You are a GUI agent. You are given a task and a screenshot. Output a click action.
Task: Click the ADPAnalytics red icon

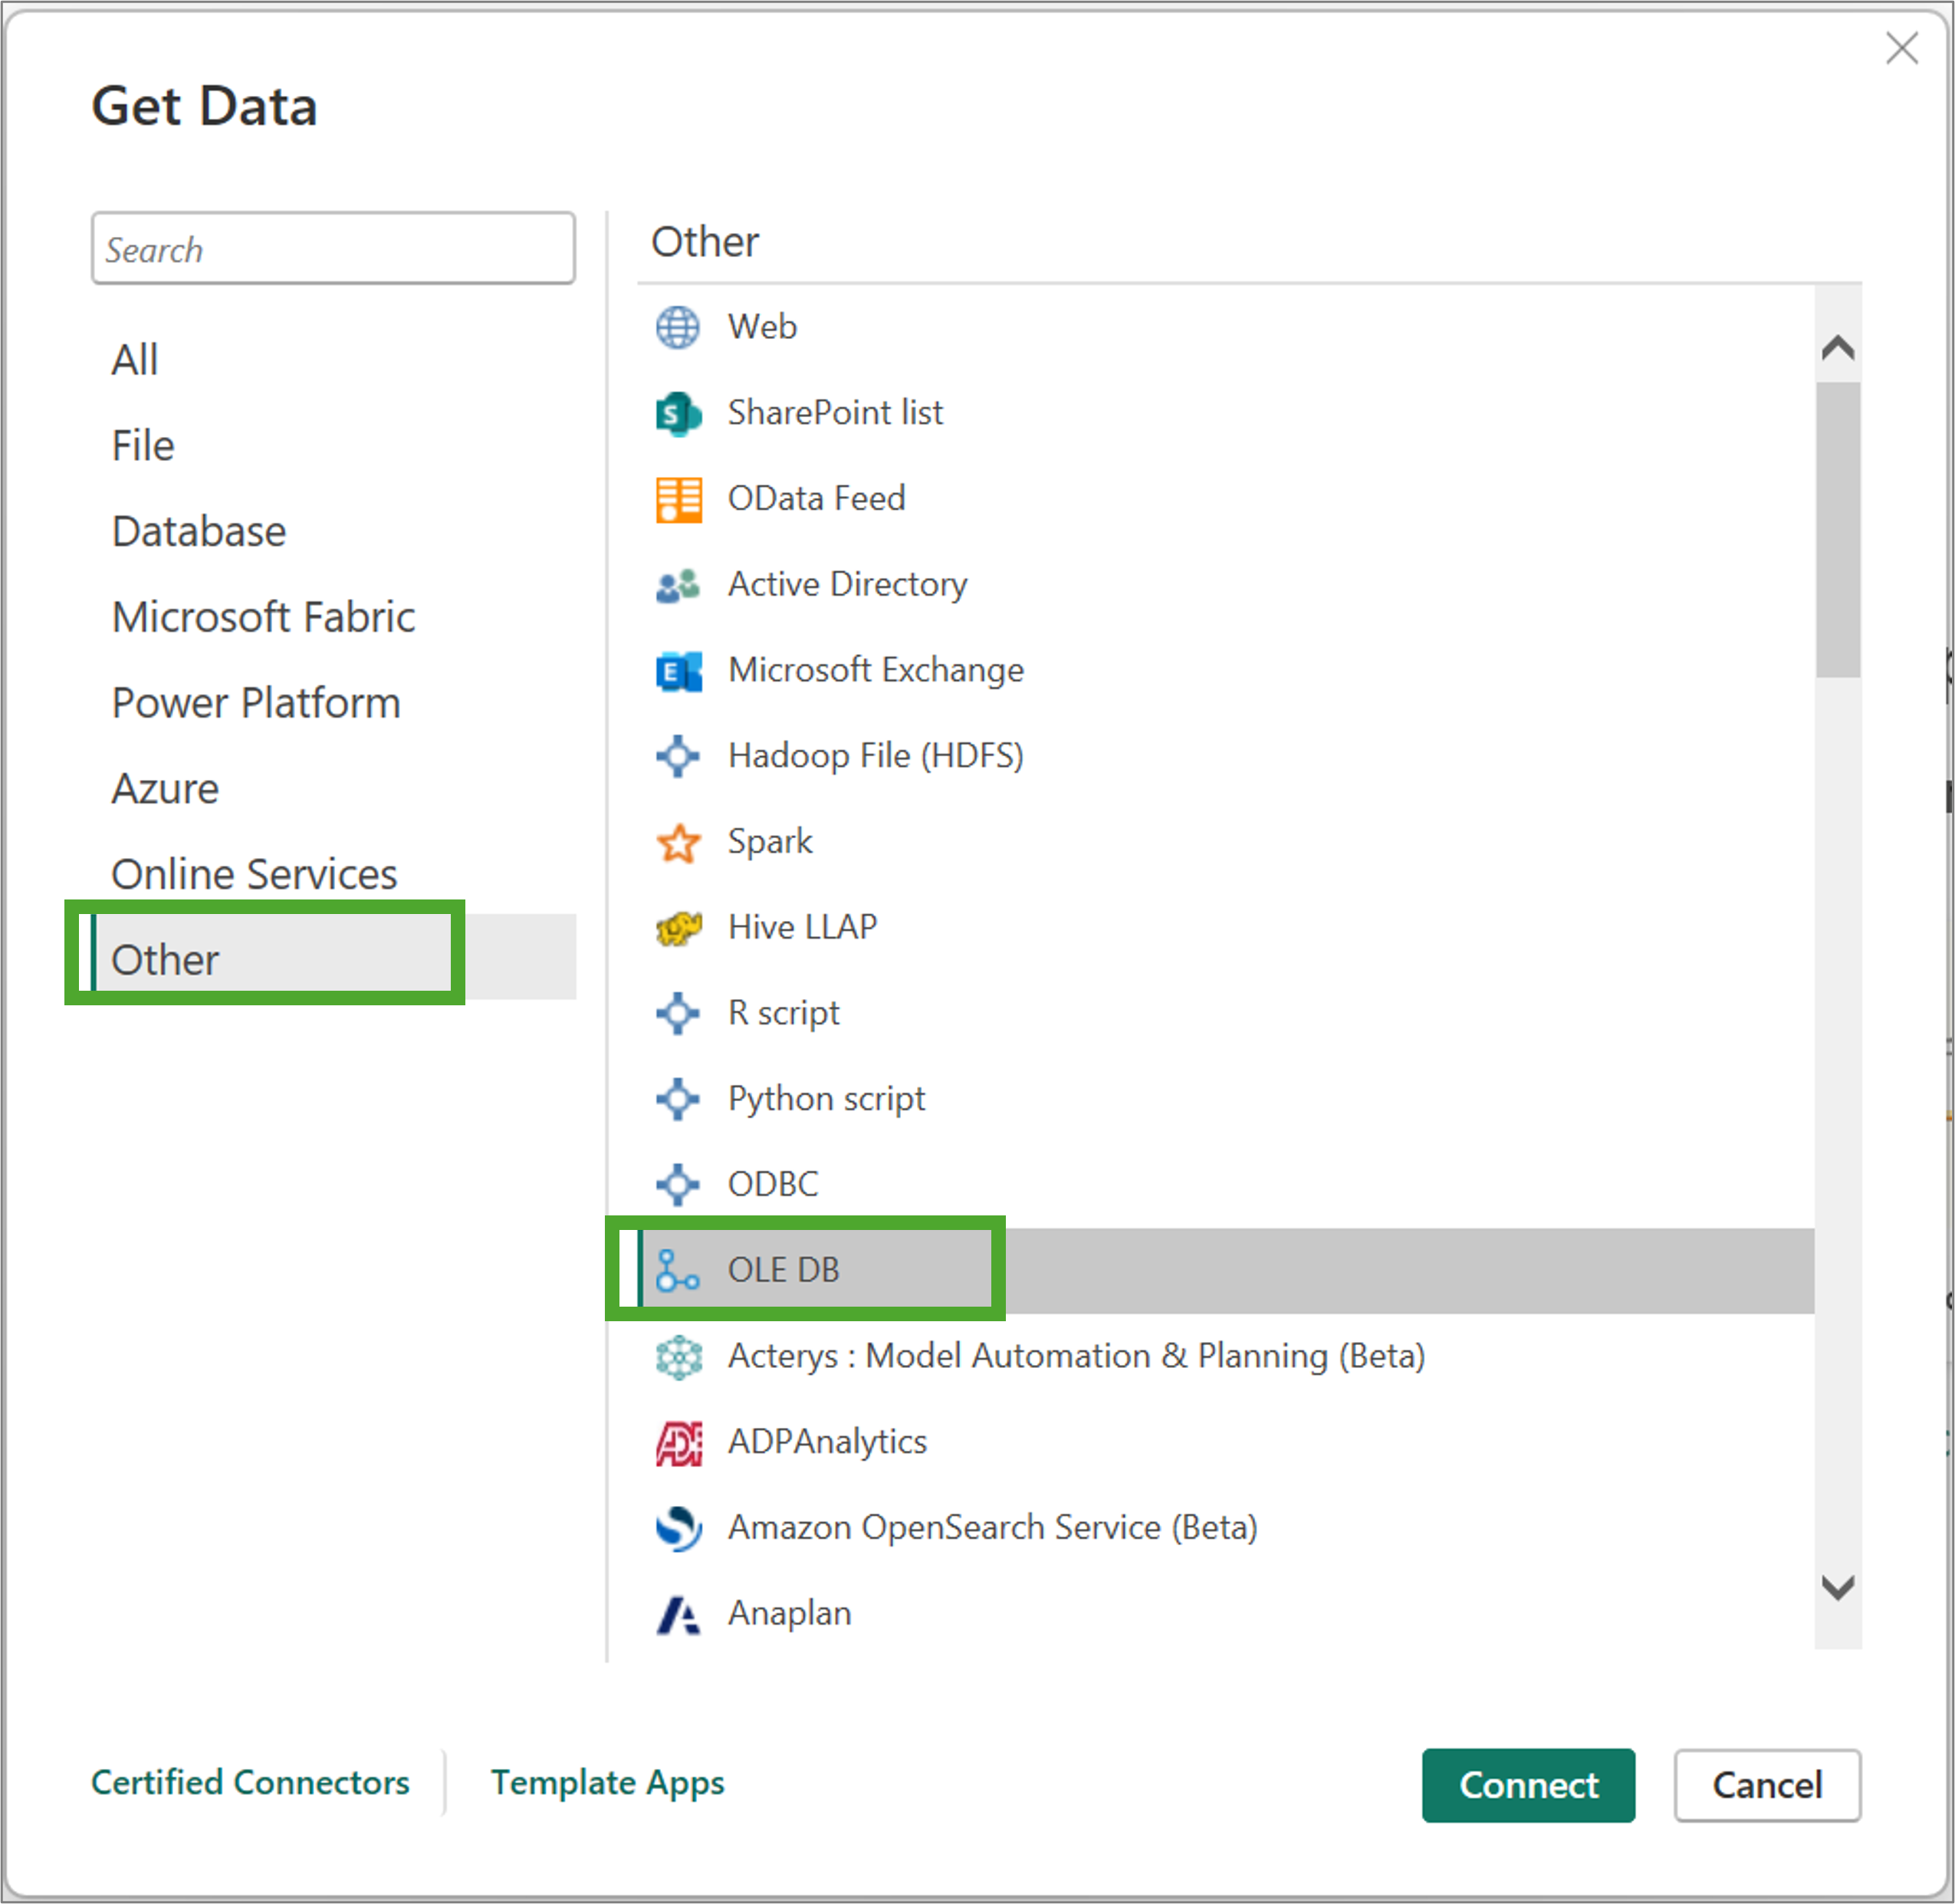[678, 1443]
